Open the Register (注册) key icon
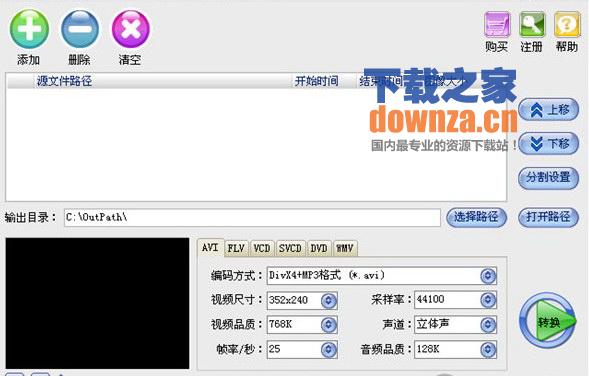The width and height of the screenshot is (589, 376). click(x=532, y=24)
